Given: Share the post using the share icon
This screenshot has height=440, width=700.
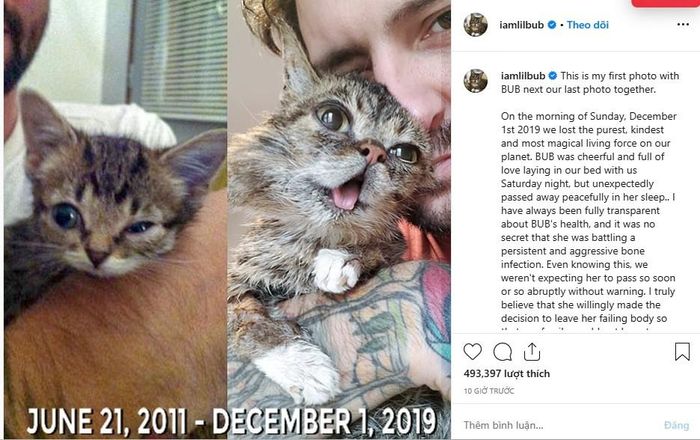Looking at the screenshot, I should 532,352.
